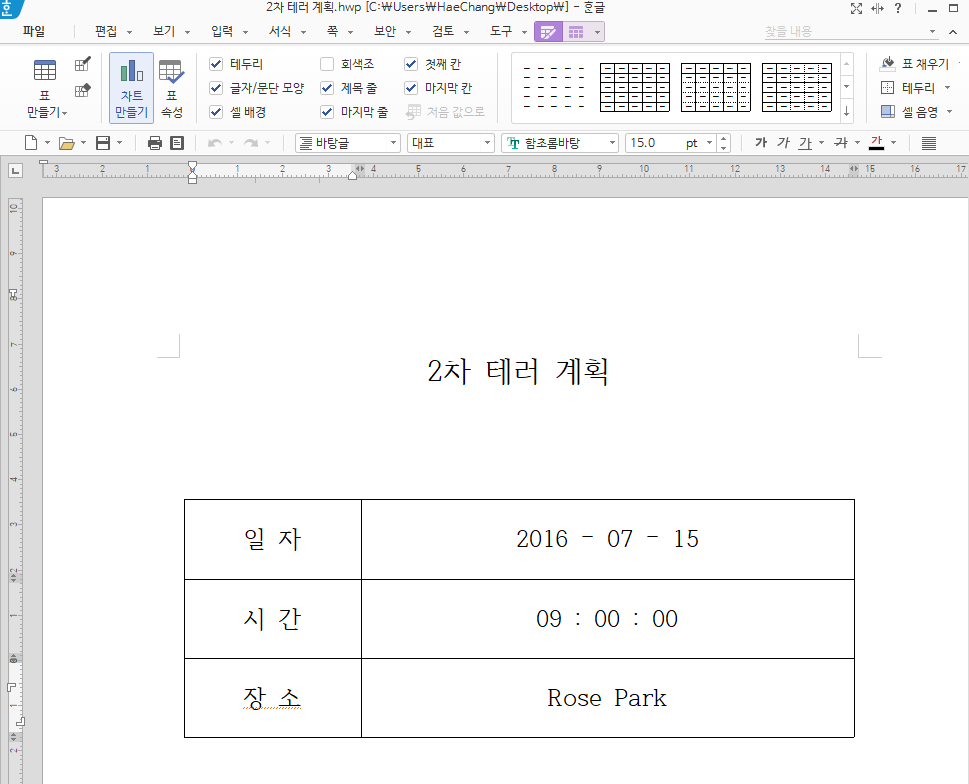The image size is (969, 784).
Task: Pick the red font color swatch
Action: 876,143
